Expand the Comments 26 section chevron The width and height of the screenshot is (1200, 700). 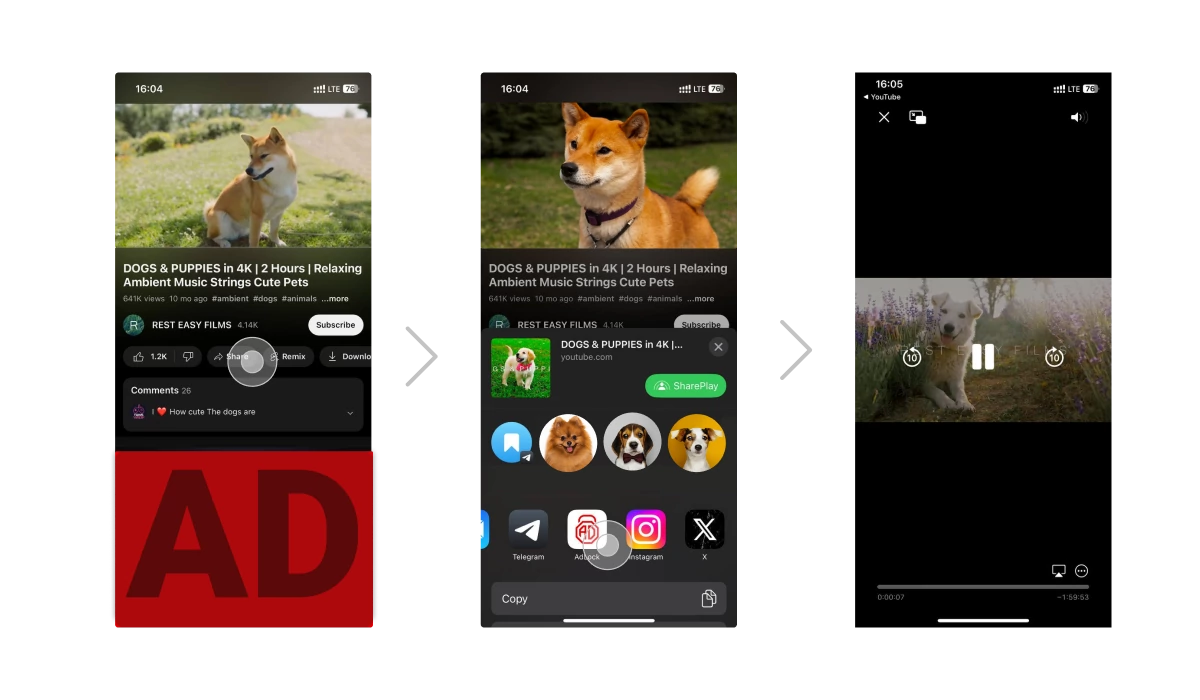click(350, 413)
